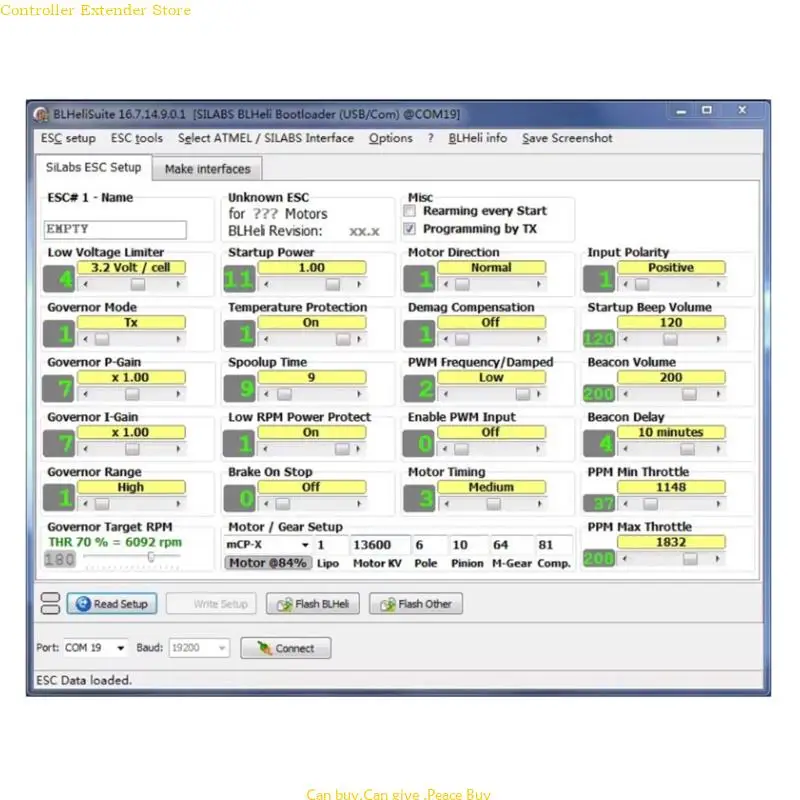This screenshot has height=800, width=800.
Task: Click the Flash BLHeli button
Action: pyautogui.click(x=312, y=604)
